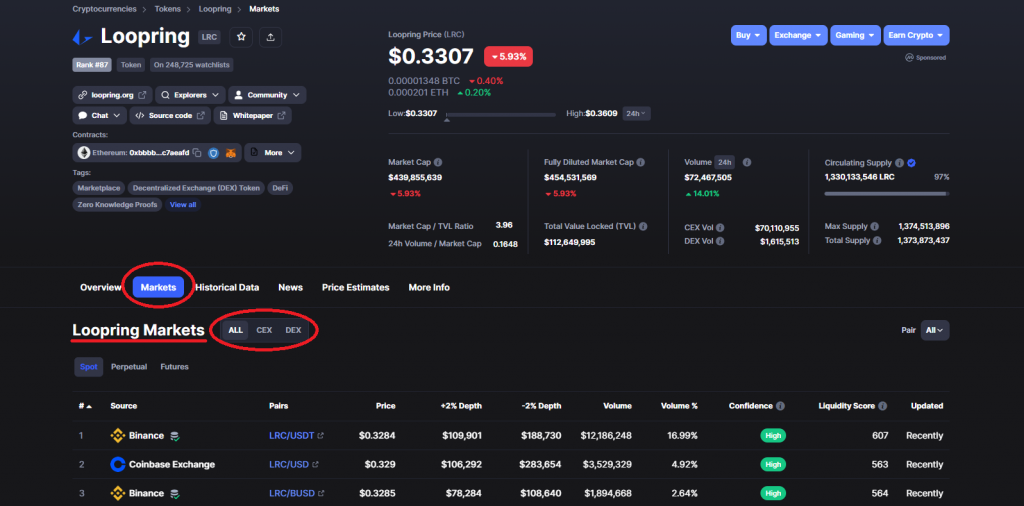Switch to Spot markets
Viewport: 1024px width, 506px height.
(x=89, y=367)
